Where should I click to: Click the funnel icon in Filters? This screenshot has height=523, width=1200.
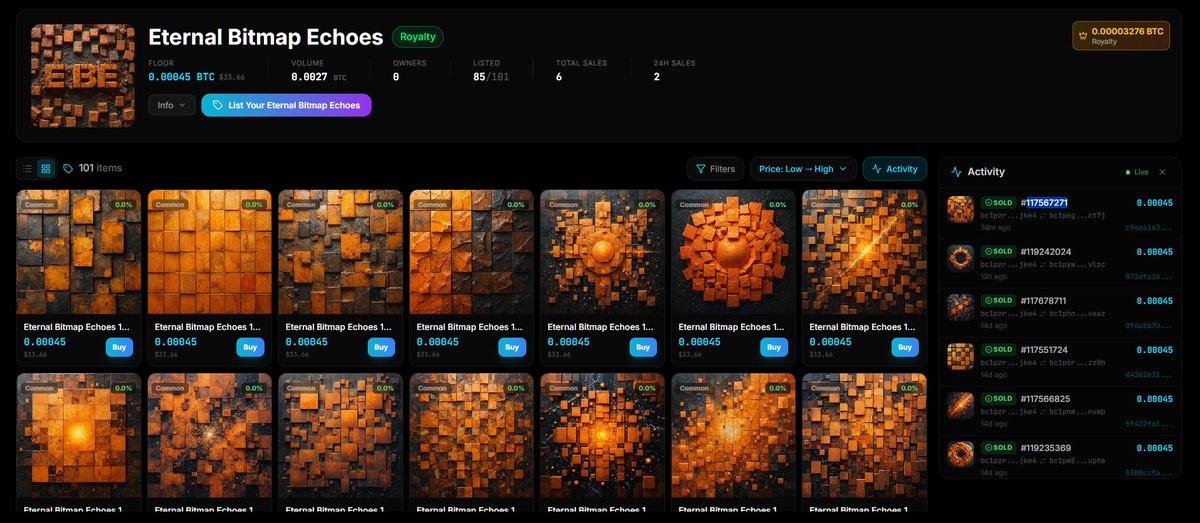tap(700, 169)
